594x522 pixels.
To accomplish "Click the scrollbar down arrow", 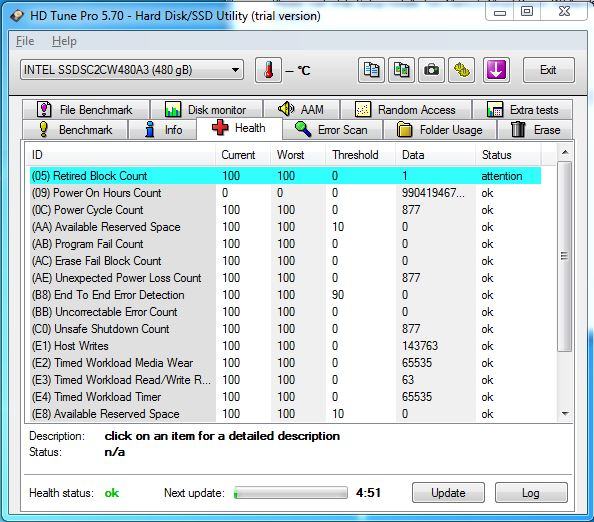I will [x=565, y=414].
